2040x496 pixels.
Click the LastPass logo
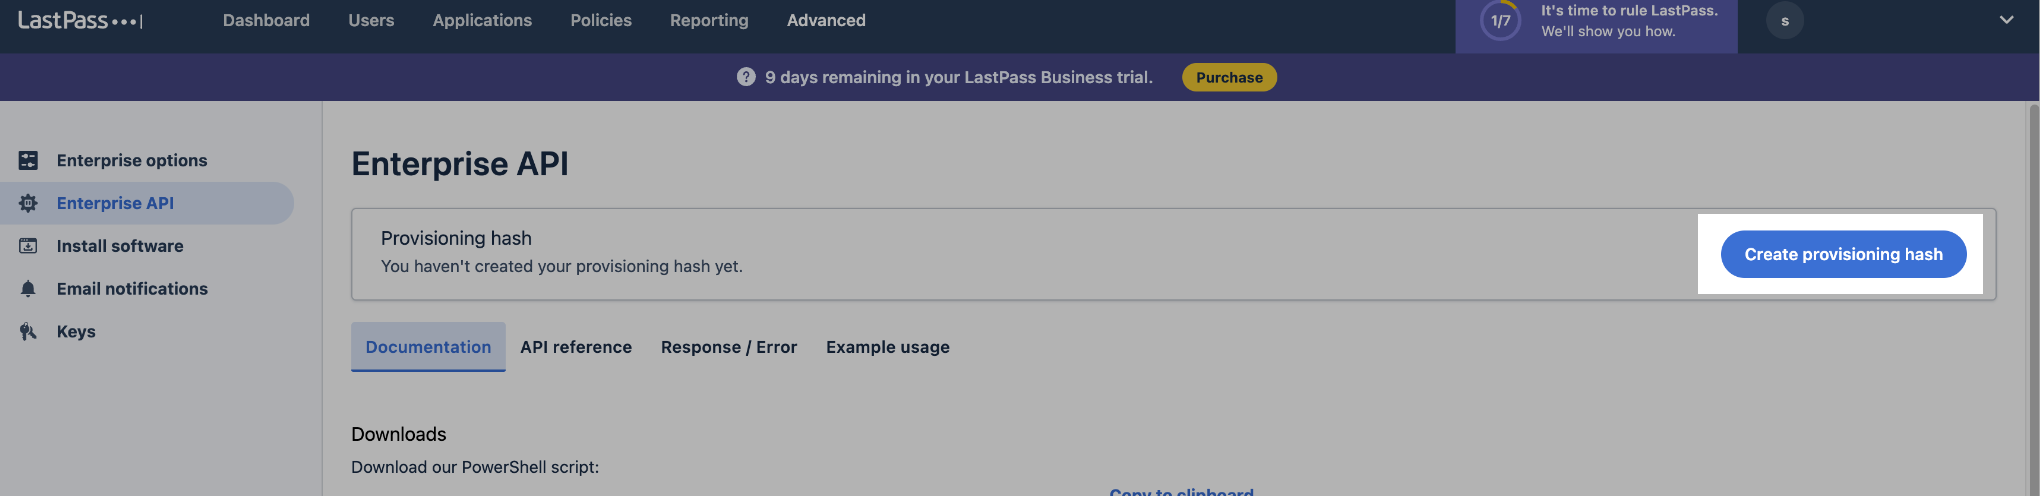[80, 20]
